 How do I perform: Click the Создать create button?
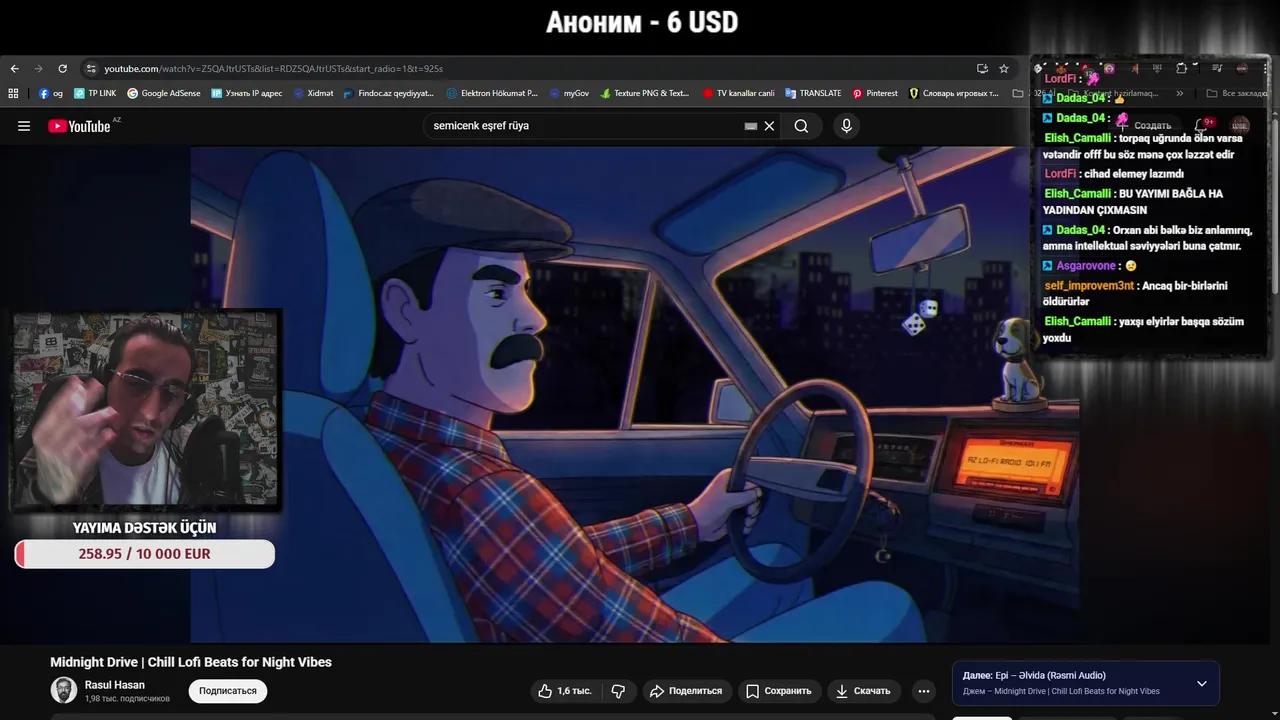(x=1144, y=126)
